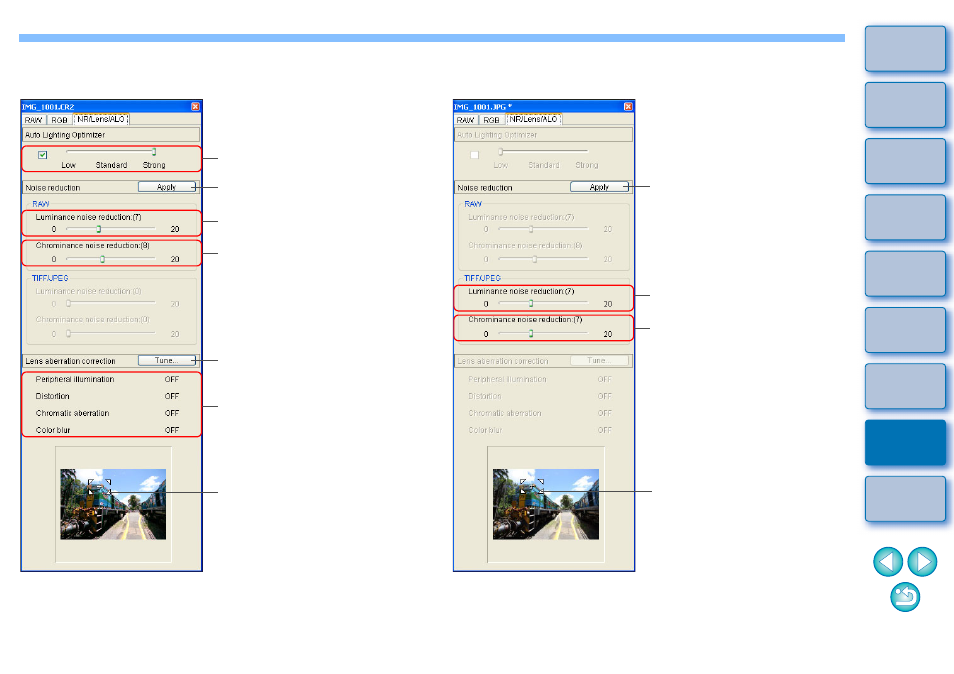This screenshot has height=674, width=954.
Task: Click TIFF/JPEG Luminance noise reduction slider in CR2 palette
Action: click(111, 303)
